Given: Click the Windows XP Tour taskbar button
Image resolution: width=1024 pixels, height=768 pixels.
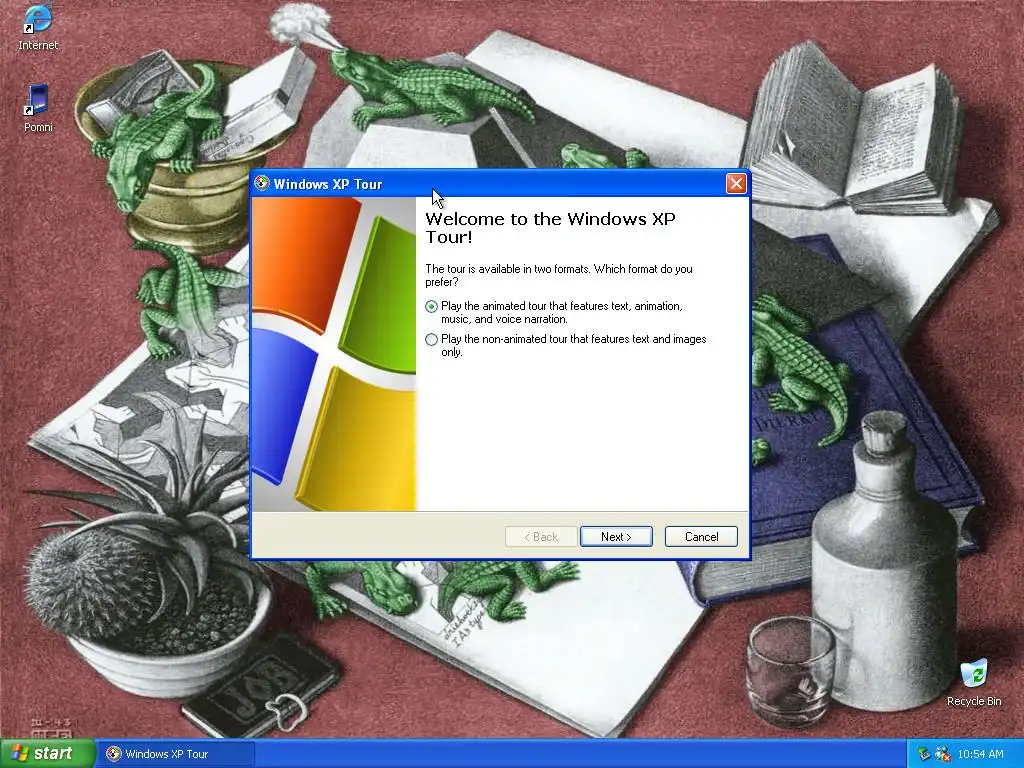Looking at the screenshot, I should pyautogui.click(x=175, y=754).
